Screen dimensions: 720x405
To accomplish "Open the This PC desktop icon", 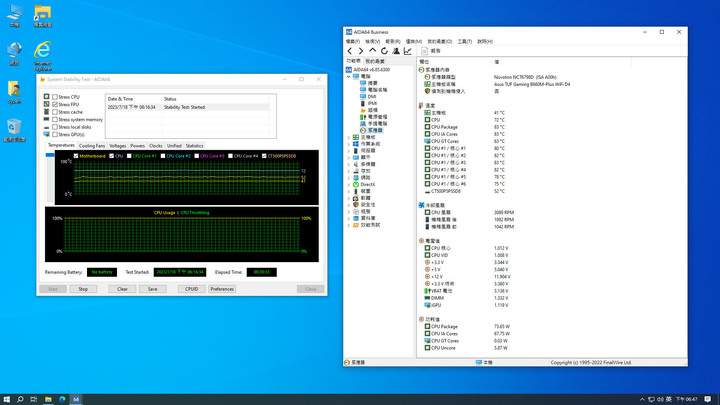I will 14,16.
